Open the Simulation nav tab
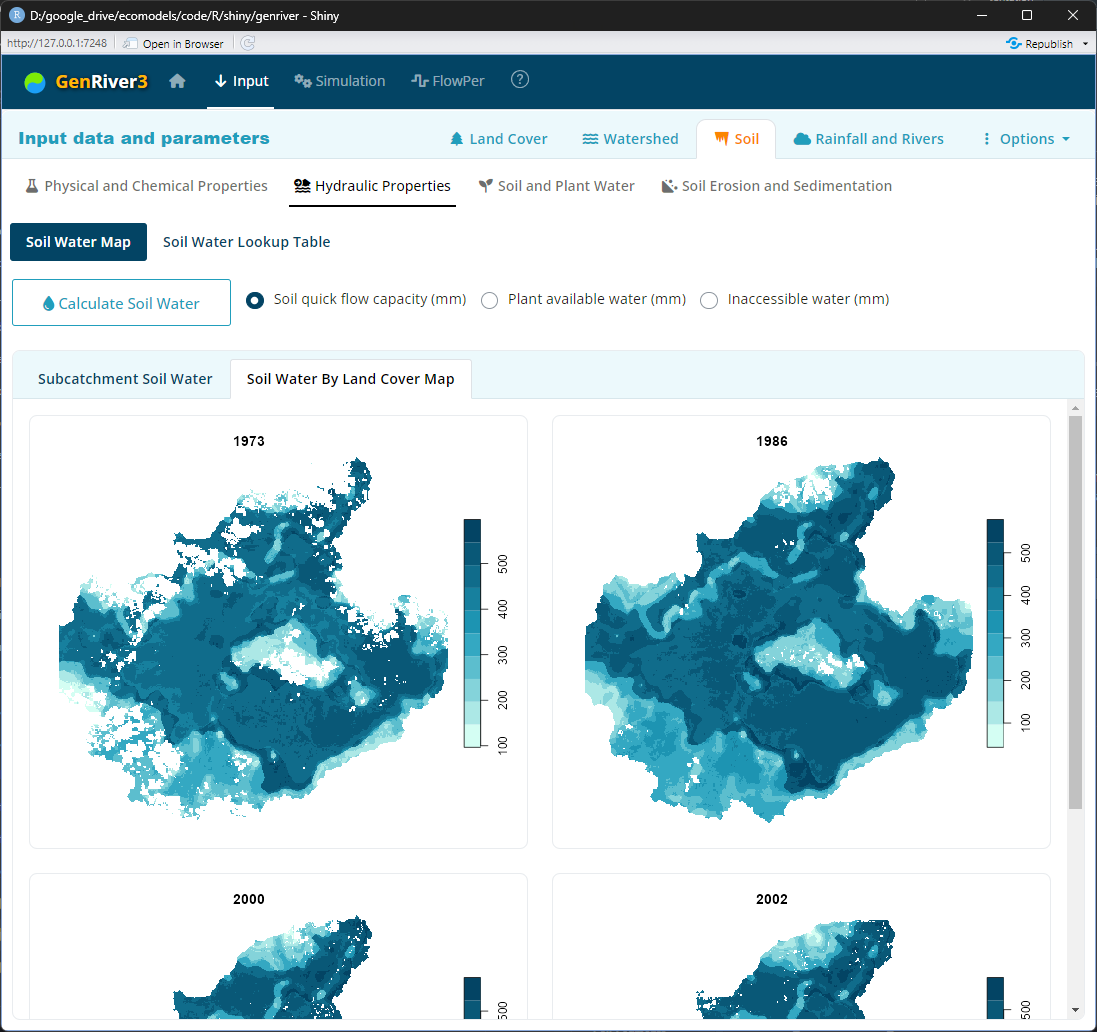The height and width of the screenshot is (1032, 1097). click(x=340, y=81)
